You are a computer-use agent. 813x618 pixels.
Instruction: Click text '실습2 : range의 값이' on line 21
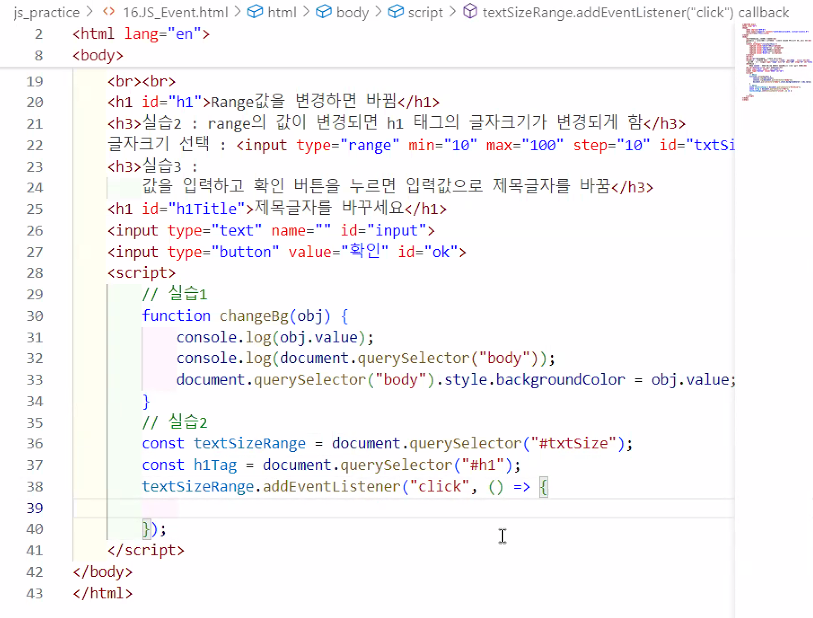224,123
